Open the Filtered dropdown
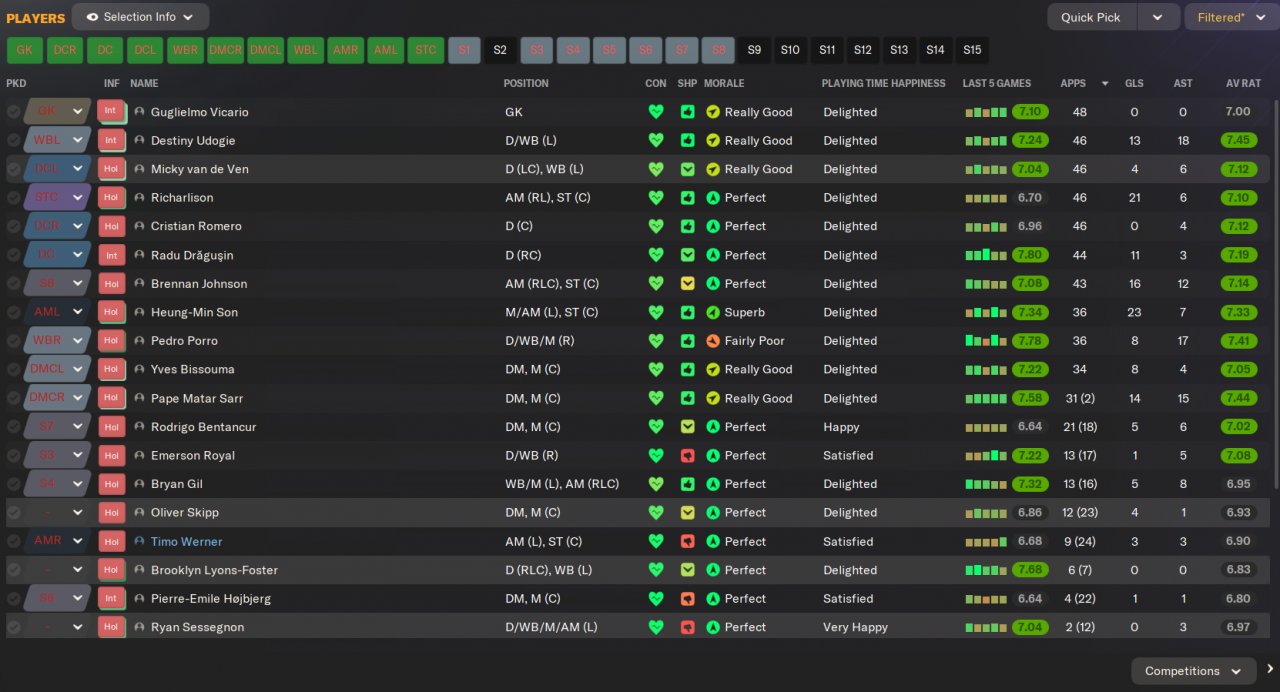 click(1232, 17)
